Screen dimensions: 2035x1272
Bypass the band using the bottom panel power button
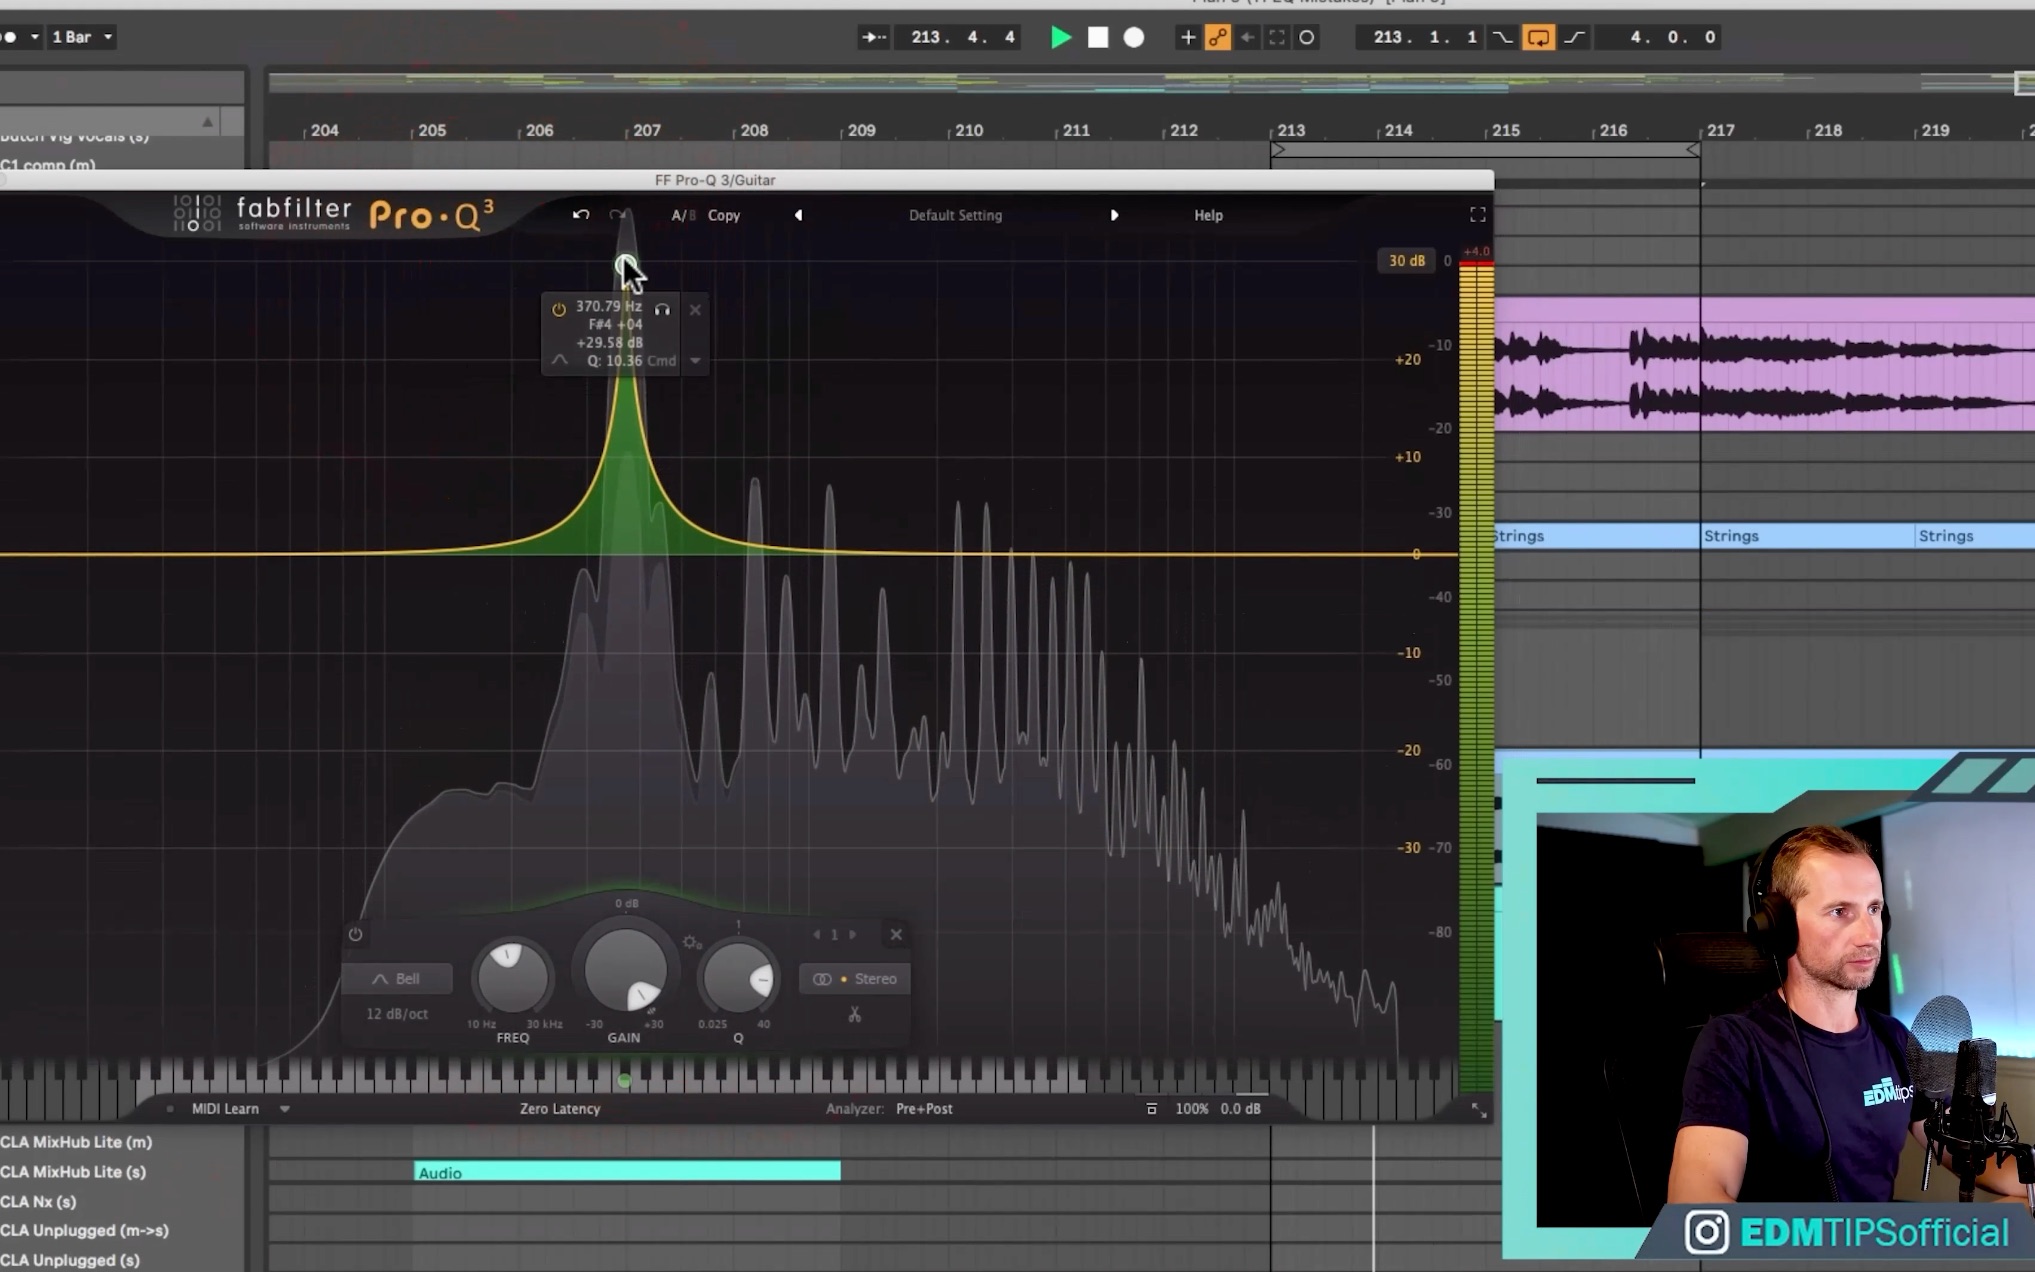coord(355,934)
